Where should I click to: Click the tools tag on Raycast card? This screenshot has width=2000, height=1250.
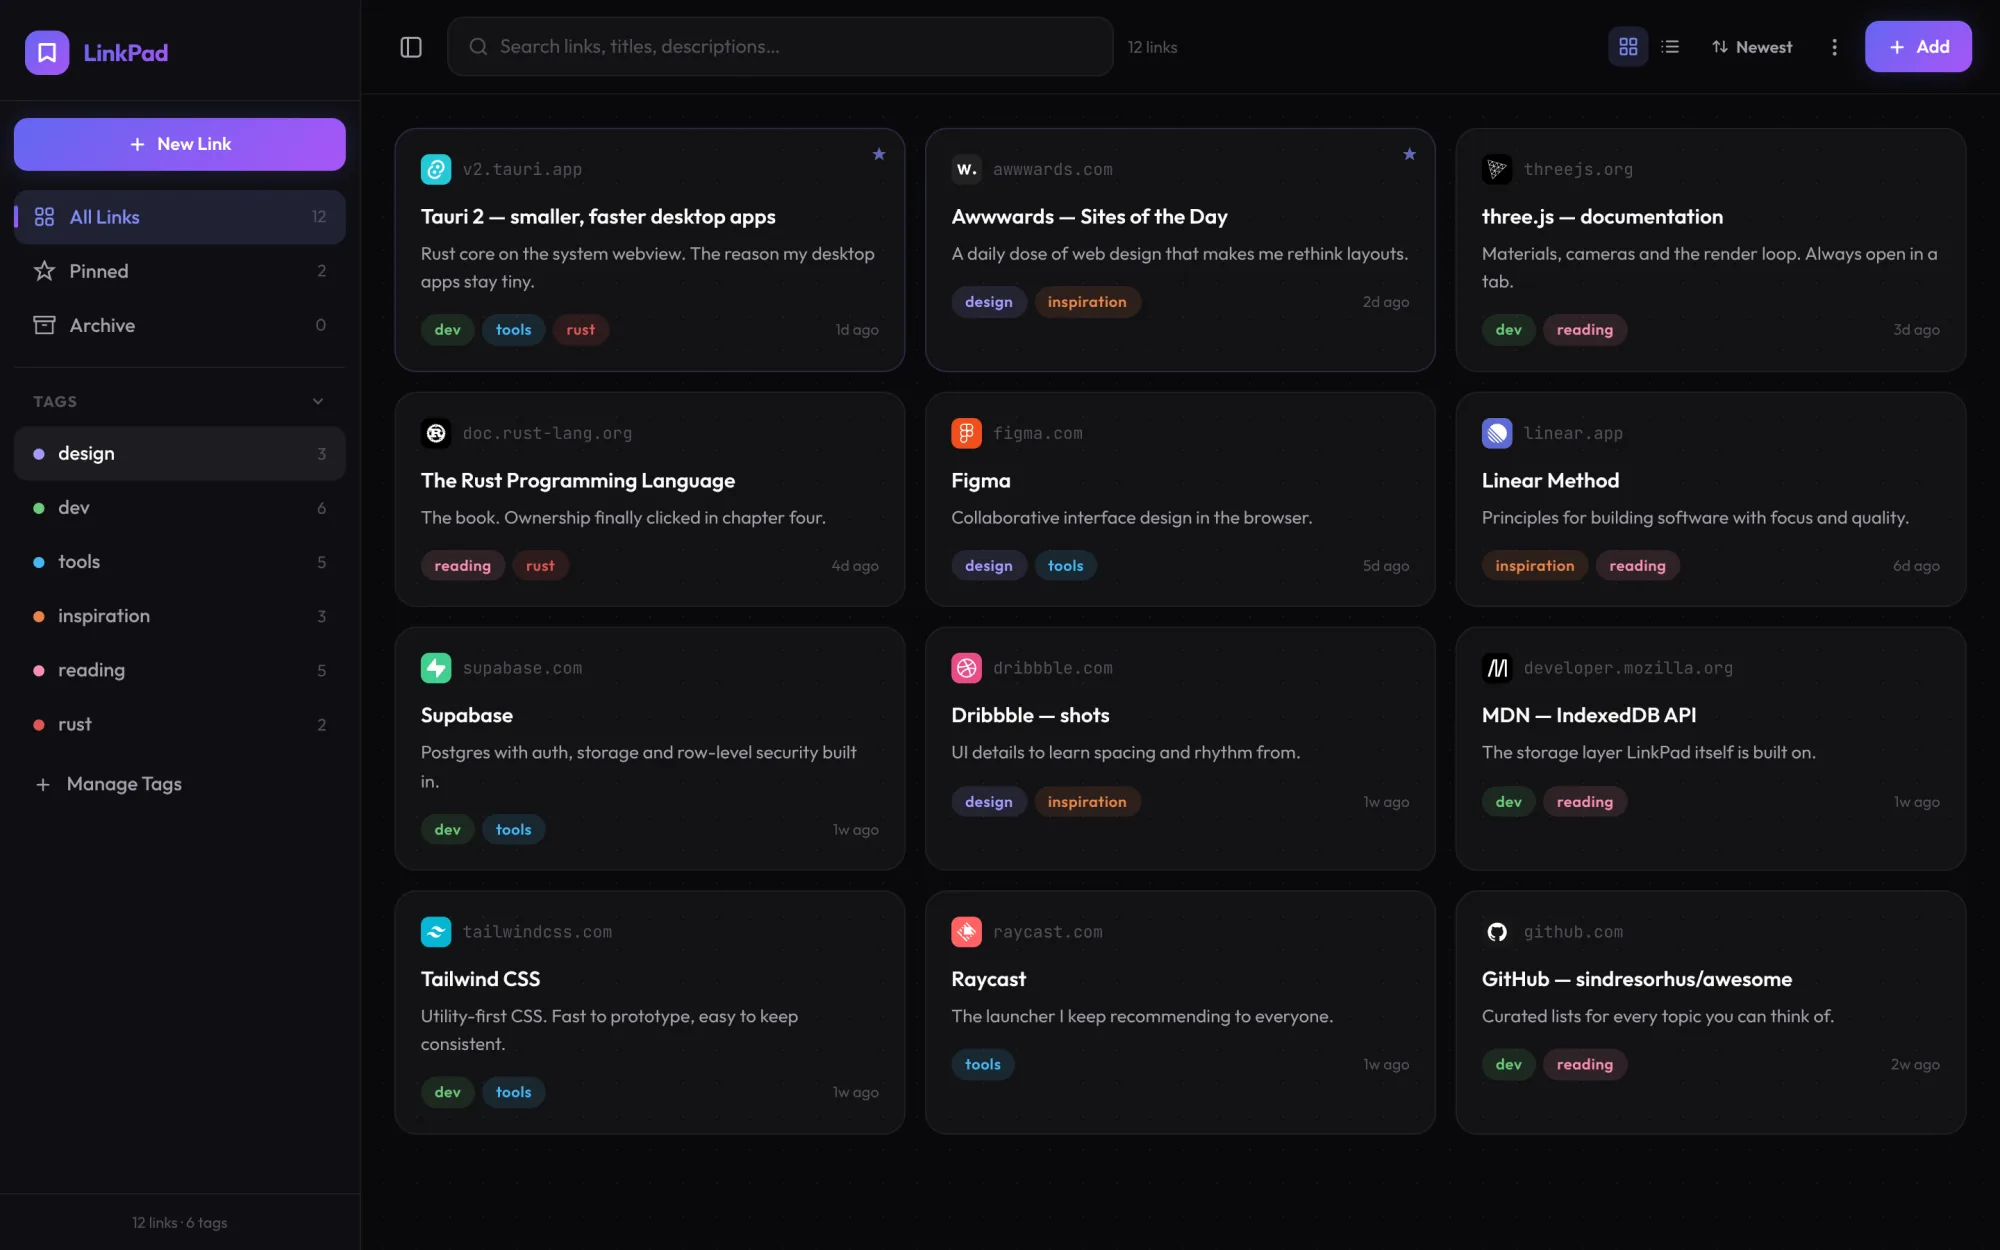coord(982,1065)
